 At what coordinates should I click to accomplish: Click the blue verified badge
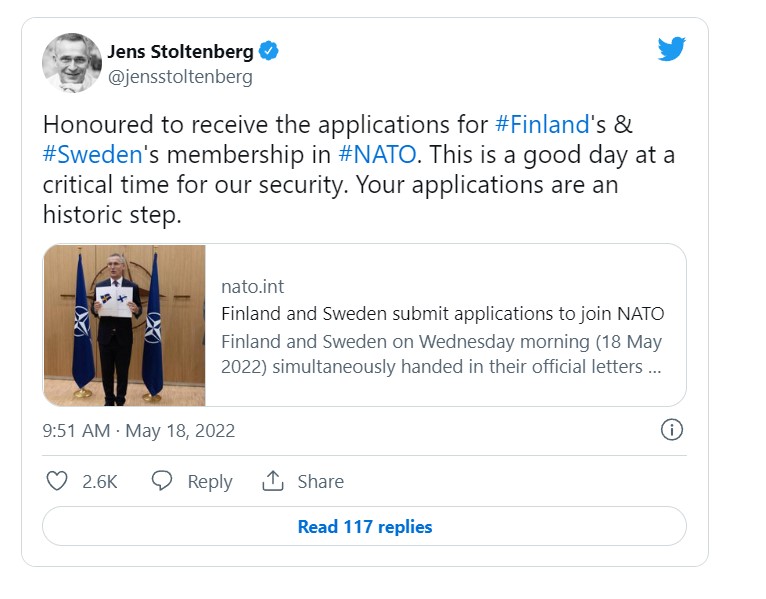click(x=268, y=51)
